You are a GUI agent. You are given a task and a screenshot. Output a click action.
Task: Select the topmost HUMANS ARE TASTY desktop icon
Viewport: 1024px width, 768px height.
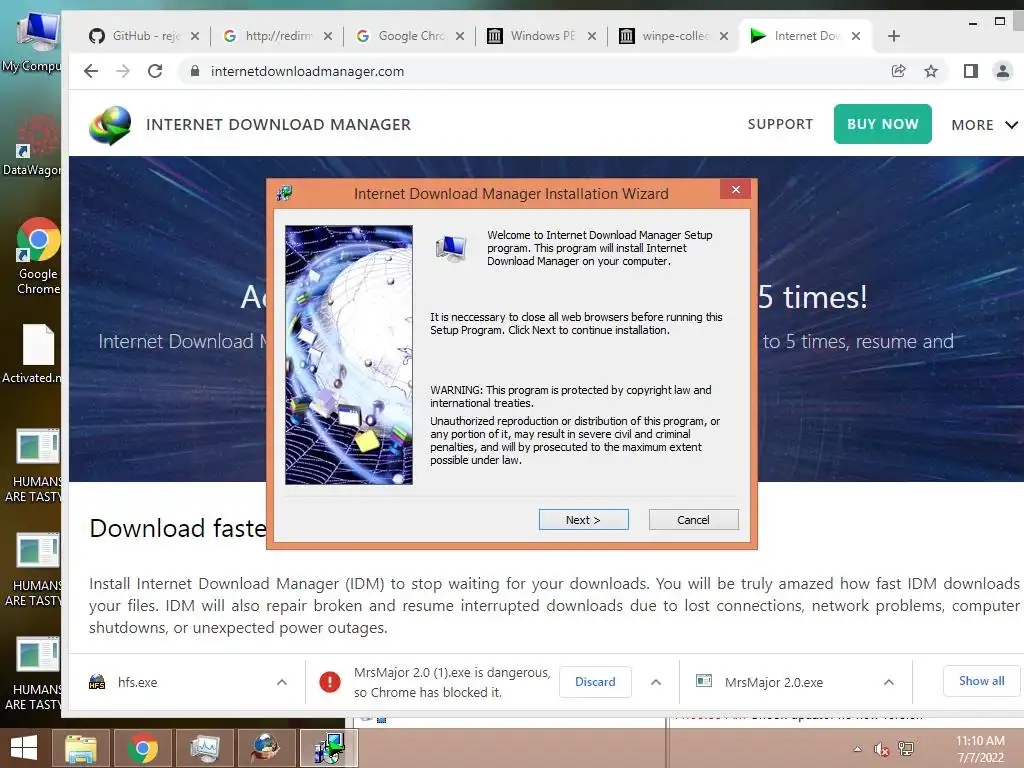pyautogui.click(x=34, y=466)
